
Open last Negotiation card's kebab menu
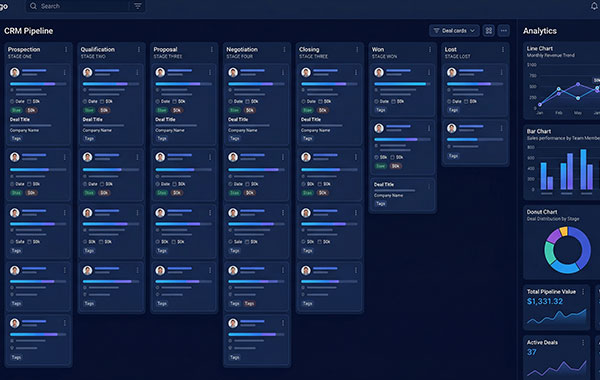tap(282, 323)
